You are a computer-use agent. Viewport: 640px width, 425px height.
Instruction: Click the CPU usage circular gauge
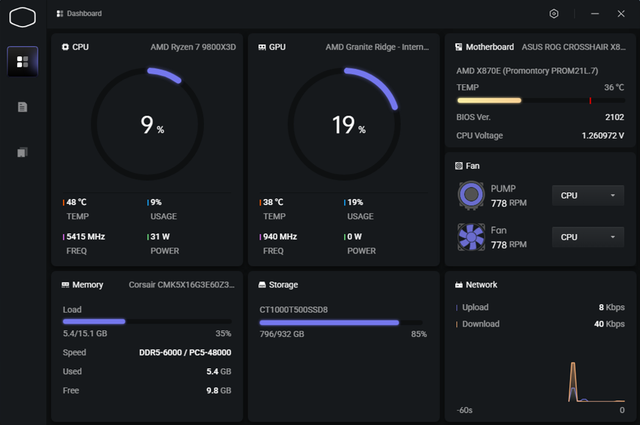pyautogui.click(x=148, y=125)
